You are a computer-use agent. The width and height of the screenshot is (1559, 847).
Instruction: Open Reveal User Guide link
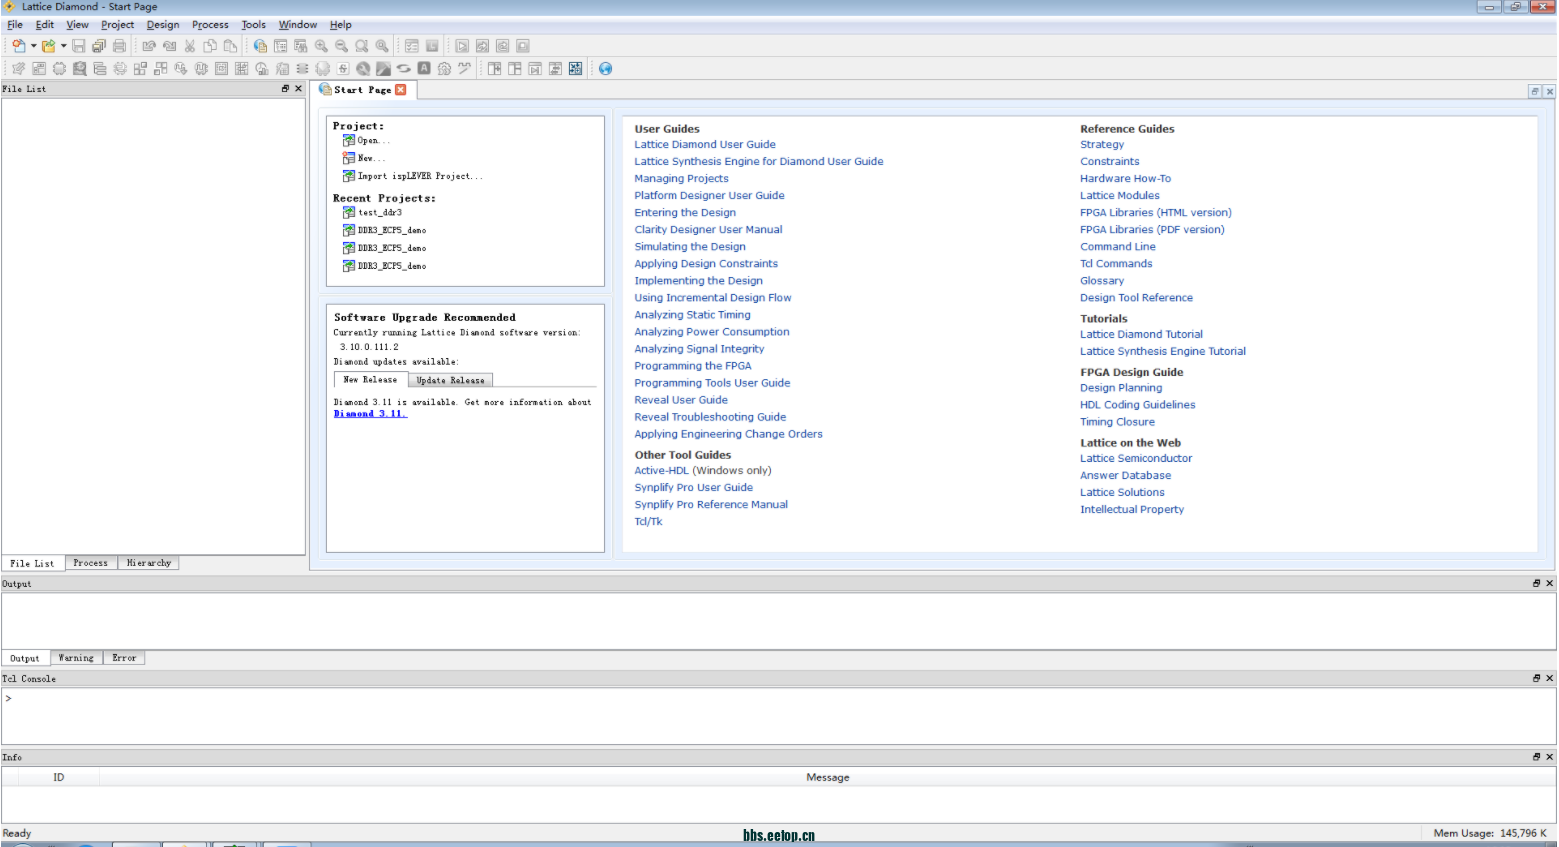coord(681,400)
